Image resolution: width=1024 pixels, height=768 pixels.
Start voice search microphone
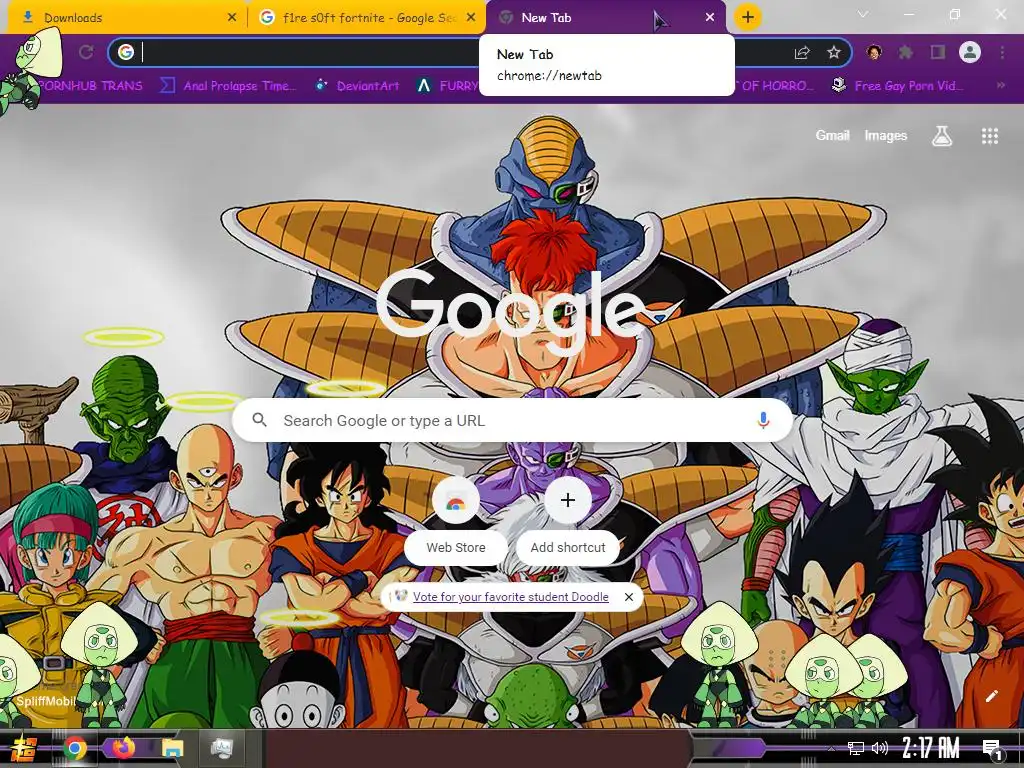coord(763,420)
